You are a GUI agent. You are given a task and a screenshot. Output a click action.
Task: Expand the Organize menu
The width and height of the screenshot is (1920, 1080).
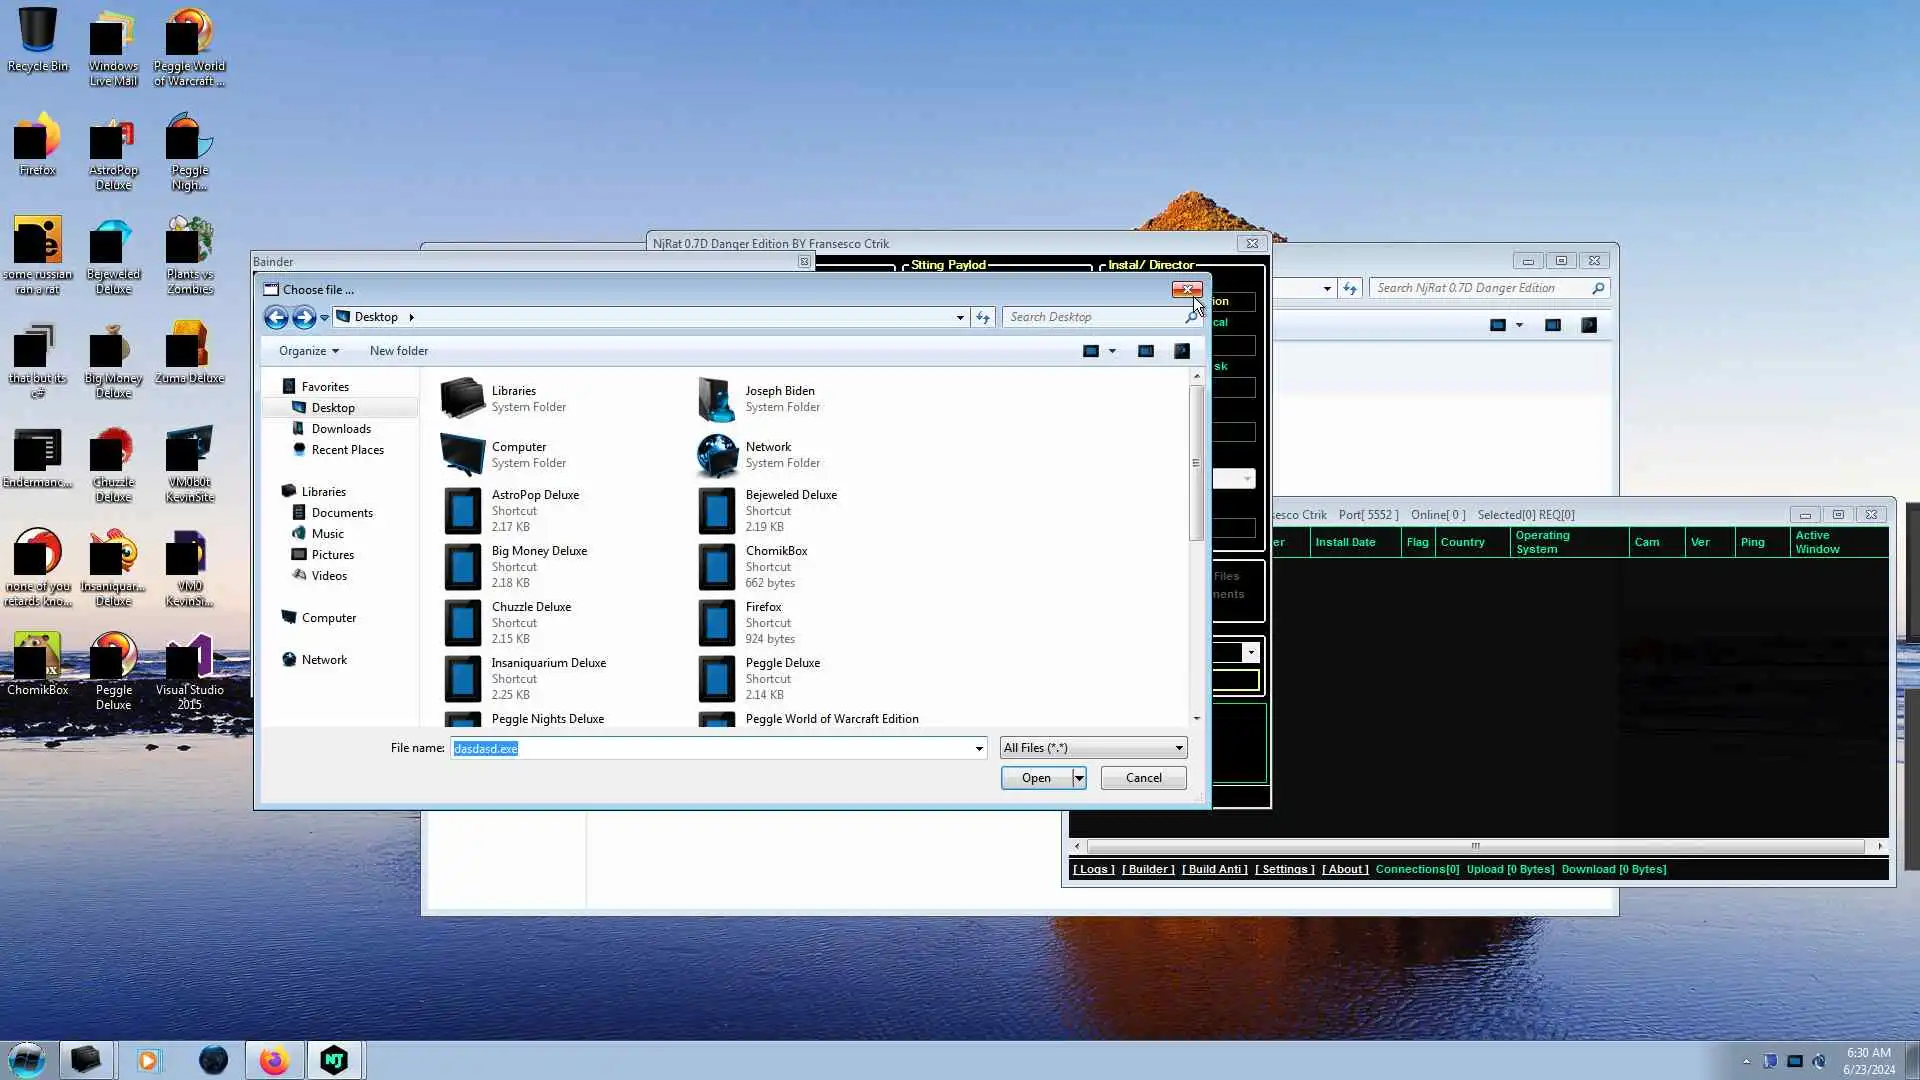pyautogui.click(x=308, y=351)
